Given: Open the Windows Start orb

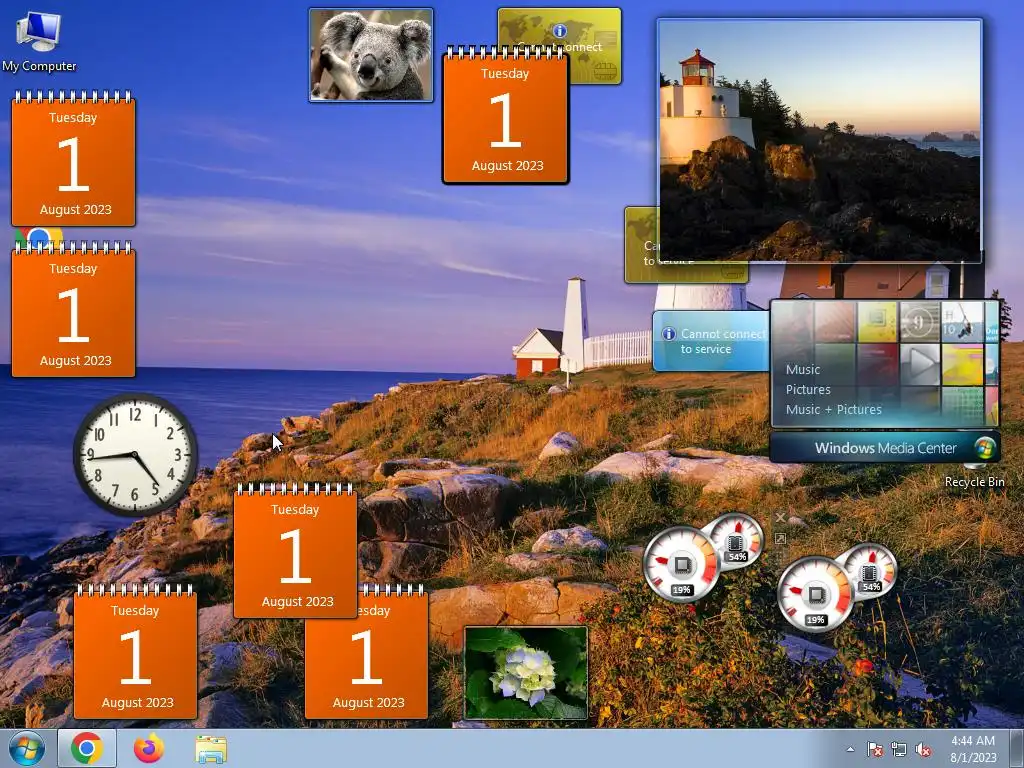Looking at the screenshot, I should click(x=27, y=748).
